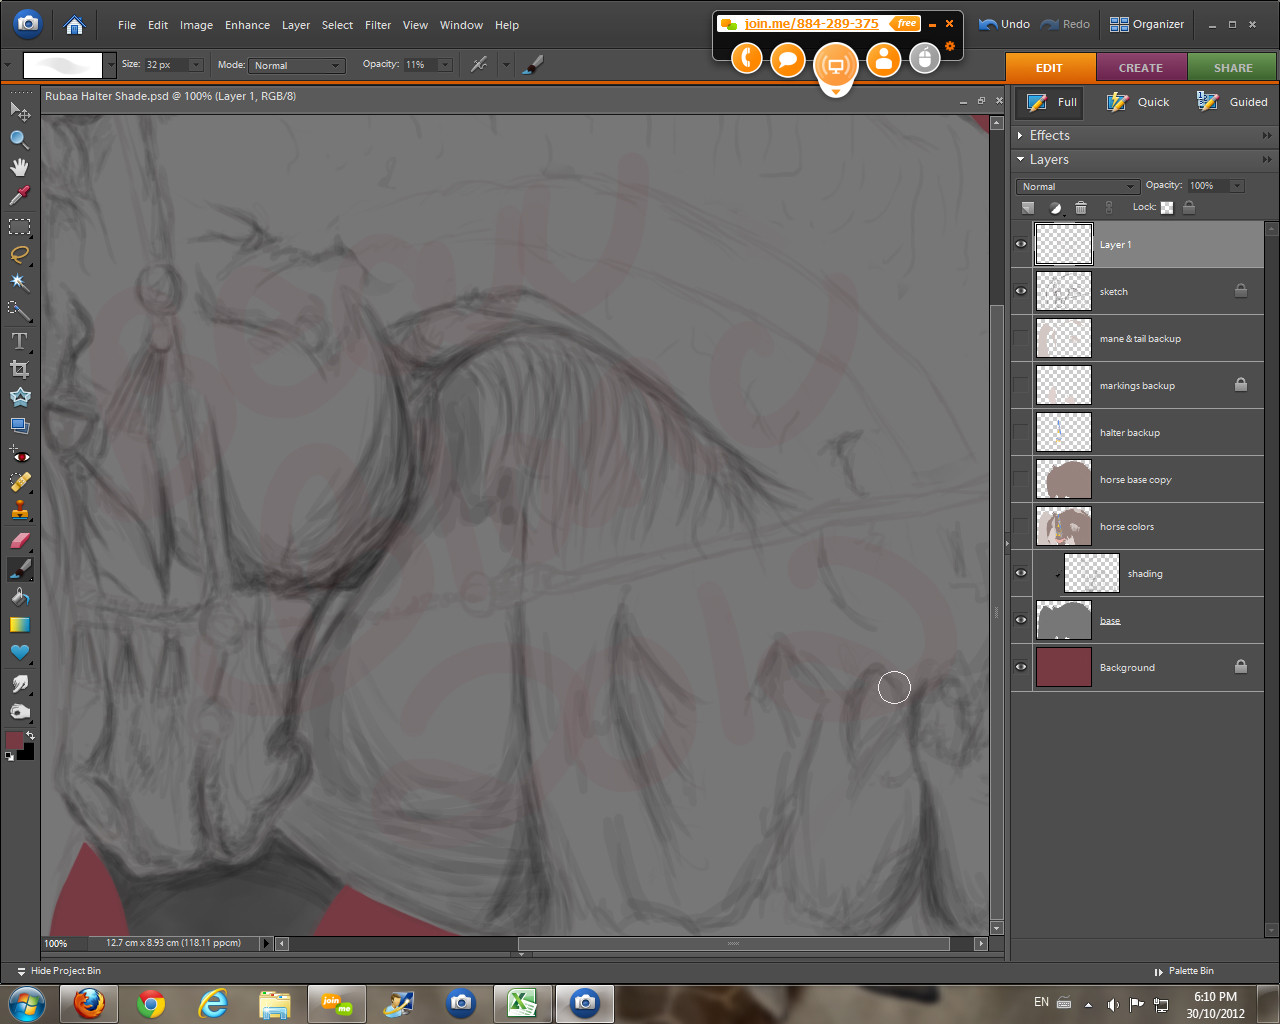The image size is (1280, 1024).
Task: Open the brush Opacity dropdown arrow
Action: coord(445,65)
